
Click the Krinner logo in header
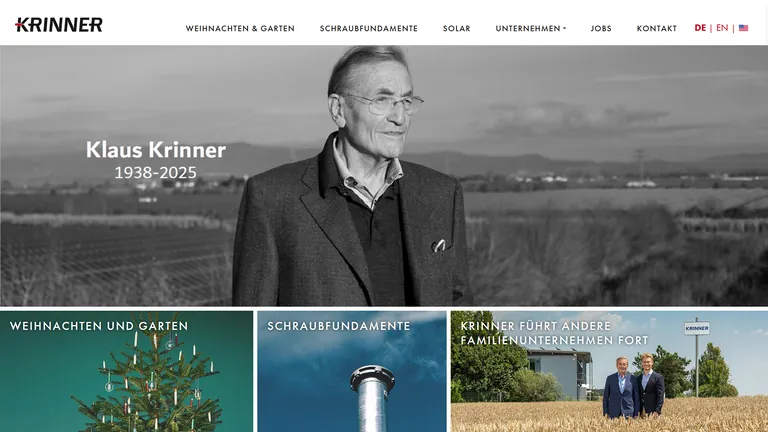[59, 24]
